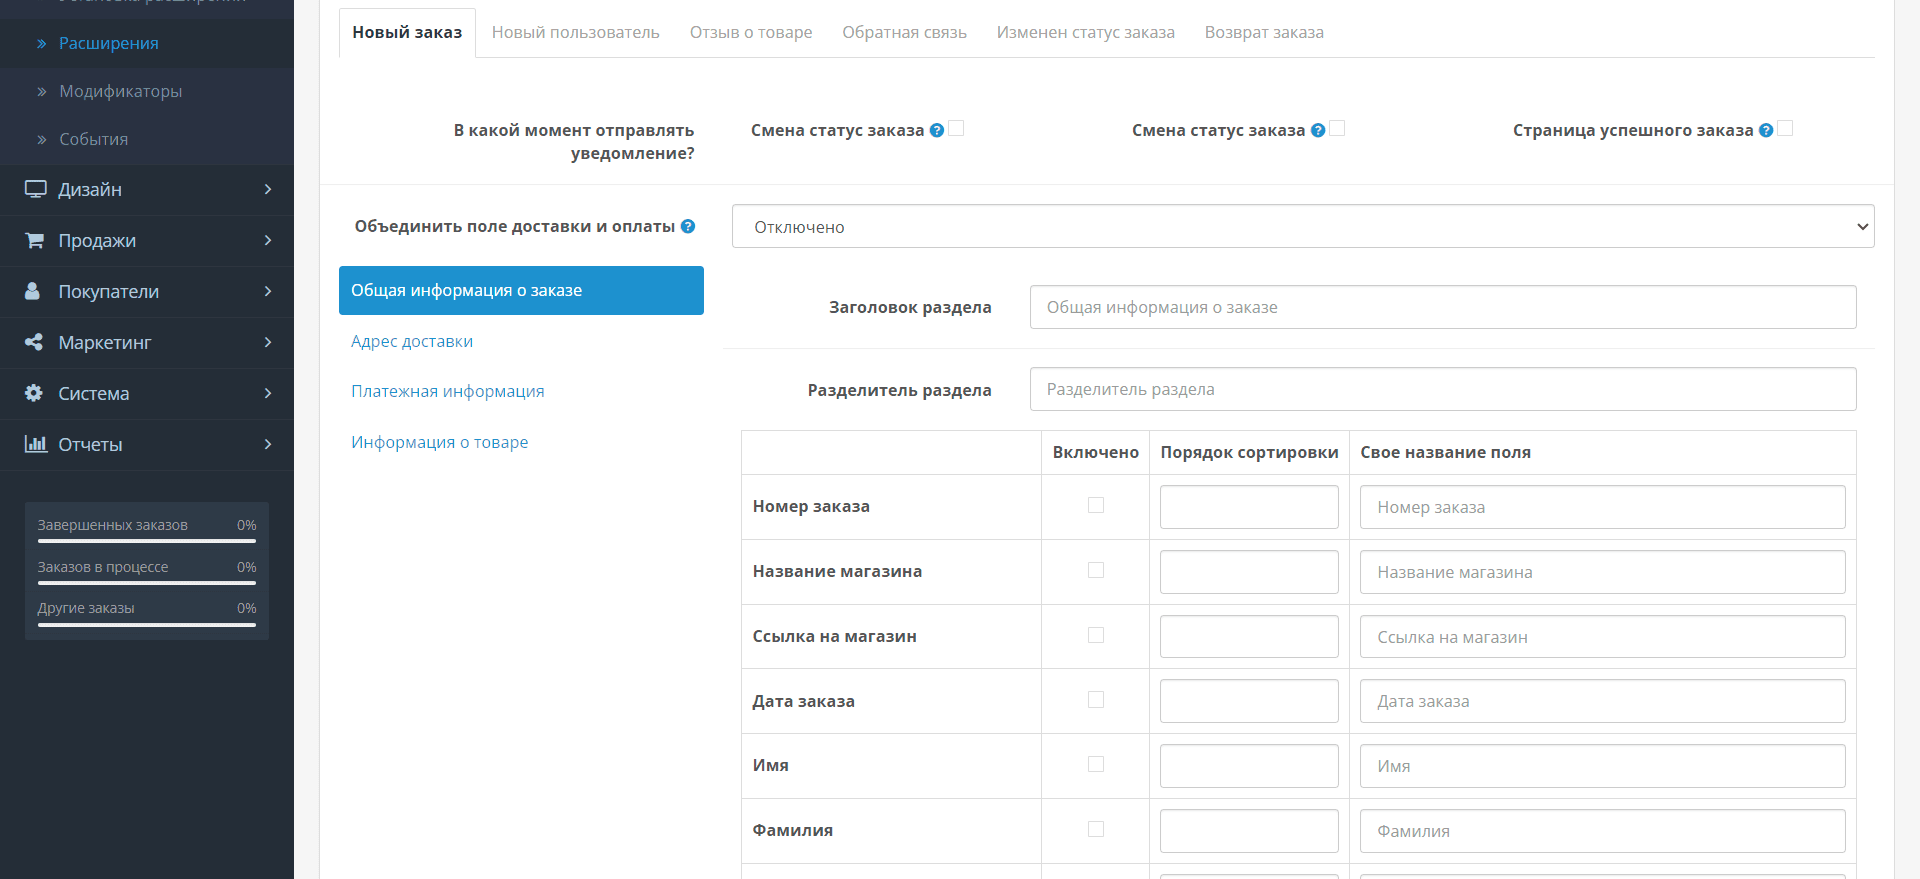Image resolution: width=1920 pixels, height=879 pixels.
Task: Click Завершенных заказов progress bar
Action: (x=147, y=541)
